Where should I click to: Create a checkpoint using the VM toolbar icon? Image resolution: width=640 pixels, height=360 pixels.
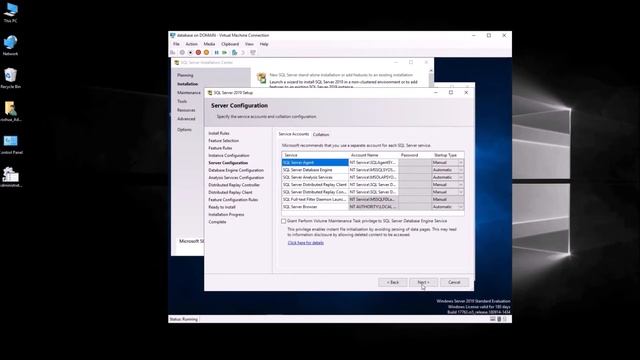[x=234, y=52]
